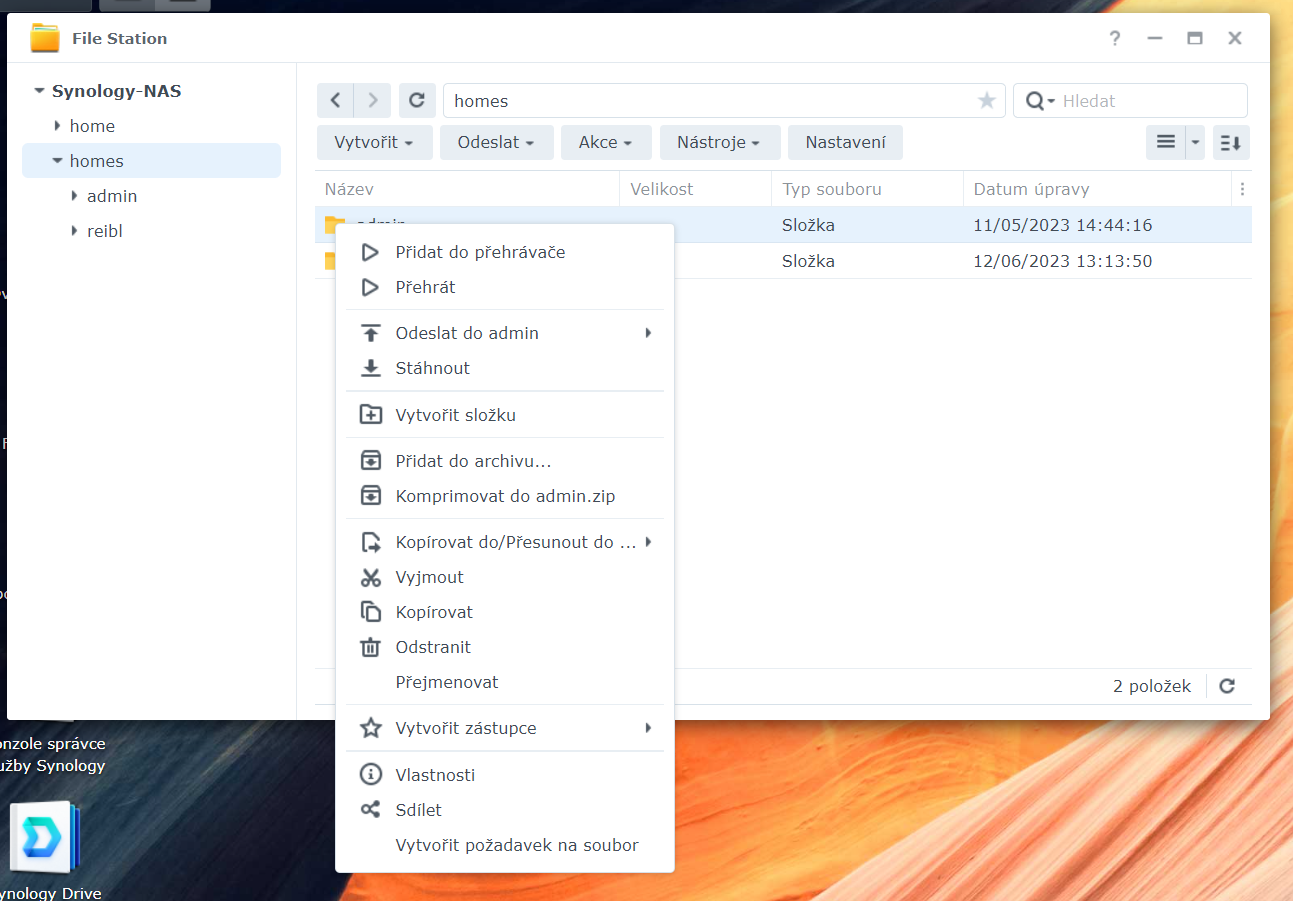Click File Station folder logo icon
This screenshot has width=1293, height=901.
click(x=45, y=38)
